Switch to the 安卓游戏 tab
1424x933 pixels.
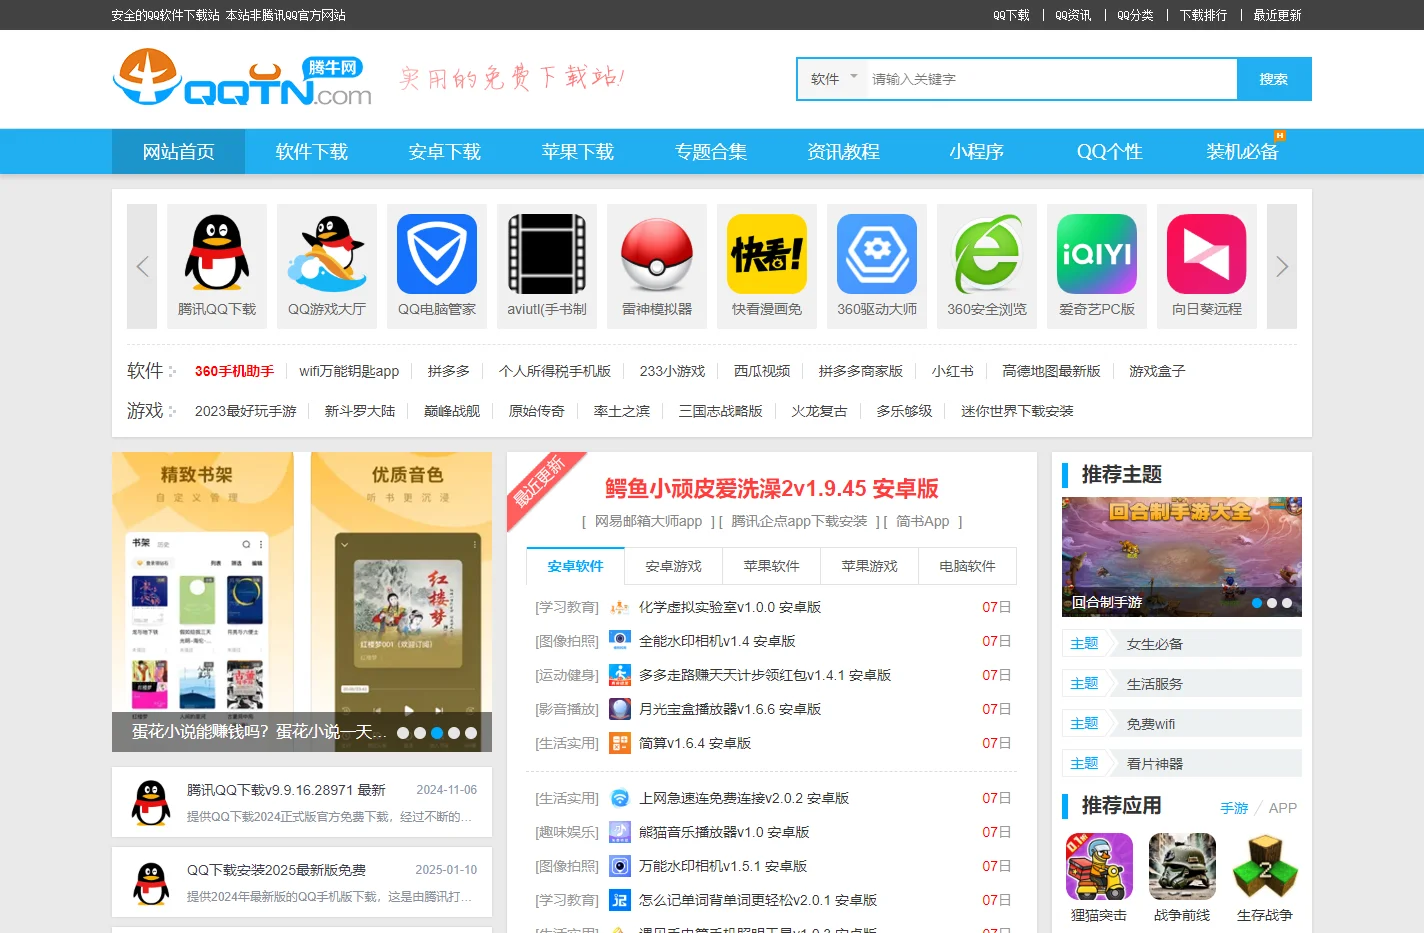click(x=673, y=566)
